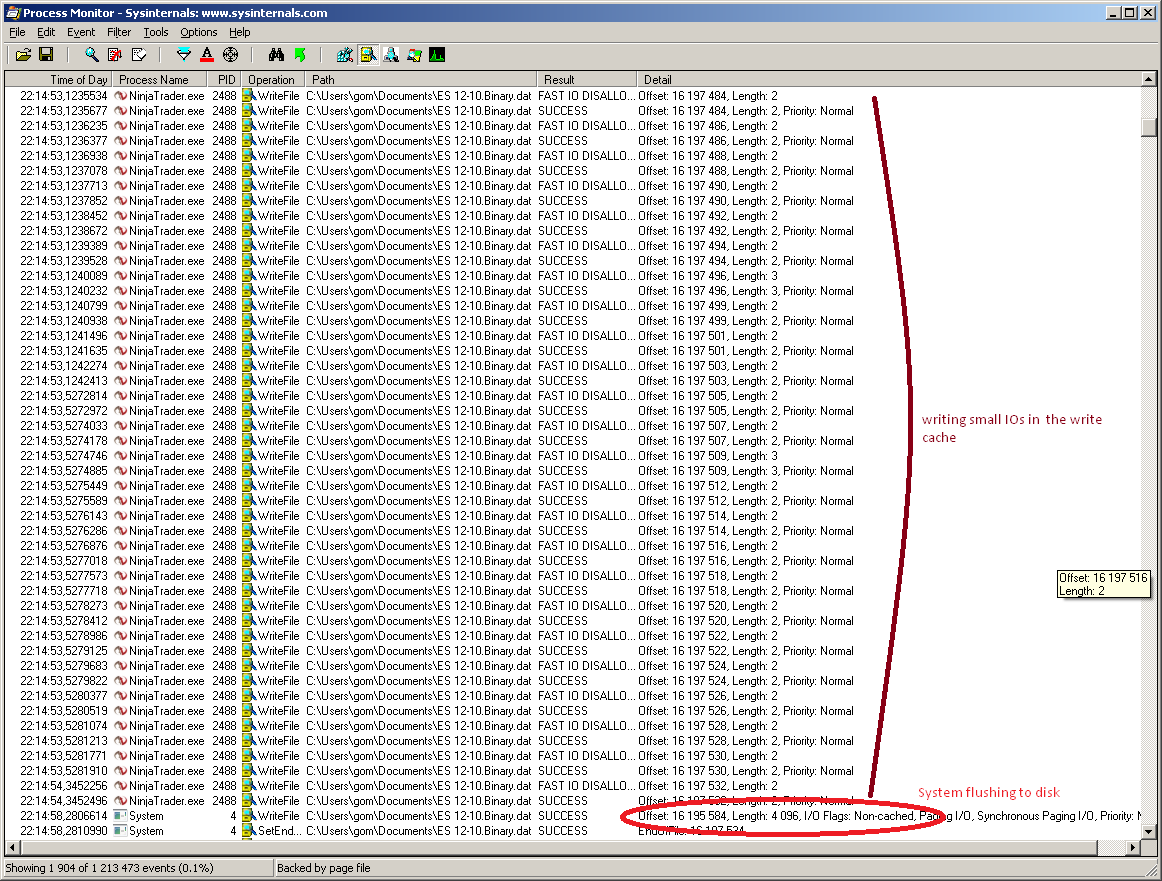
Task: Toggle event capture with the magnifier icon
Action: (91, 55)
